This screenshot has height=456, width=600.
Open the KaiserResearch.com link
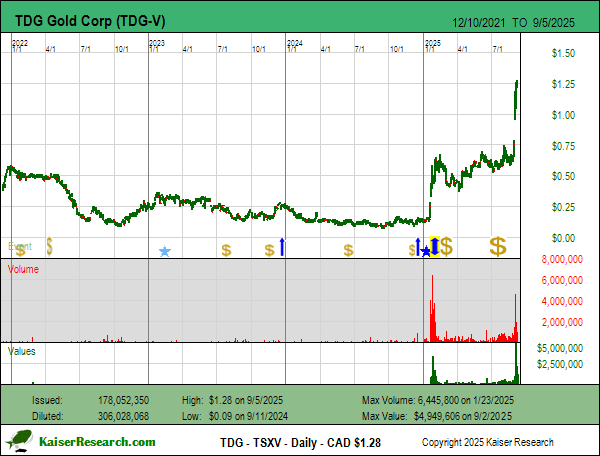[x=97, y=442]
